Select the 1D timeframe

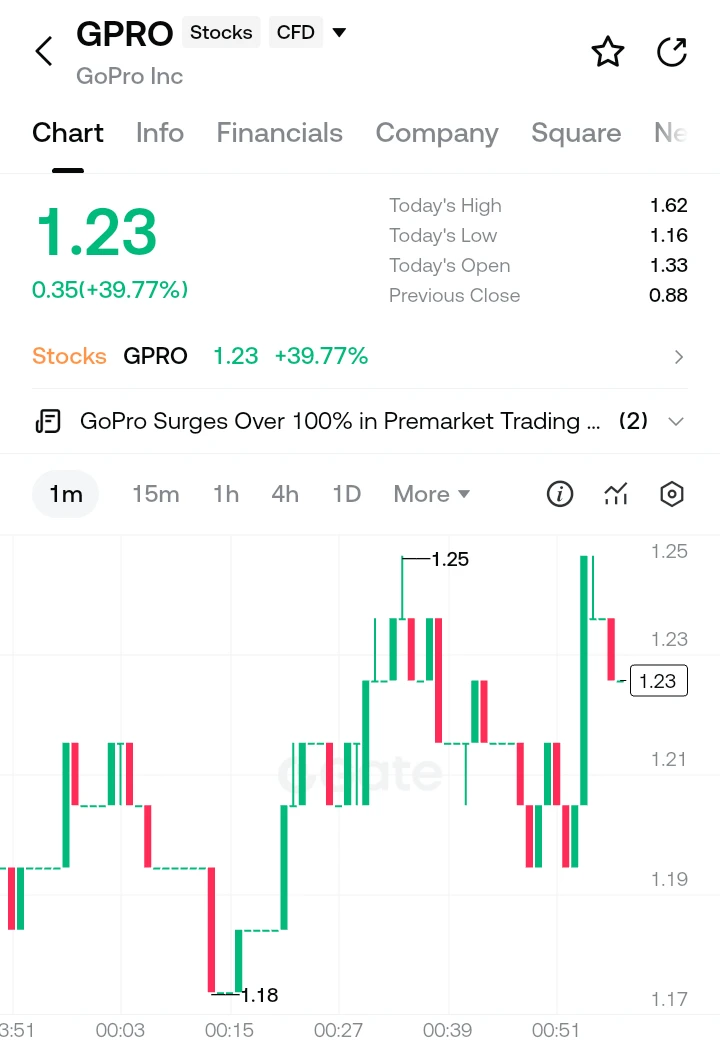coord(346,494)
